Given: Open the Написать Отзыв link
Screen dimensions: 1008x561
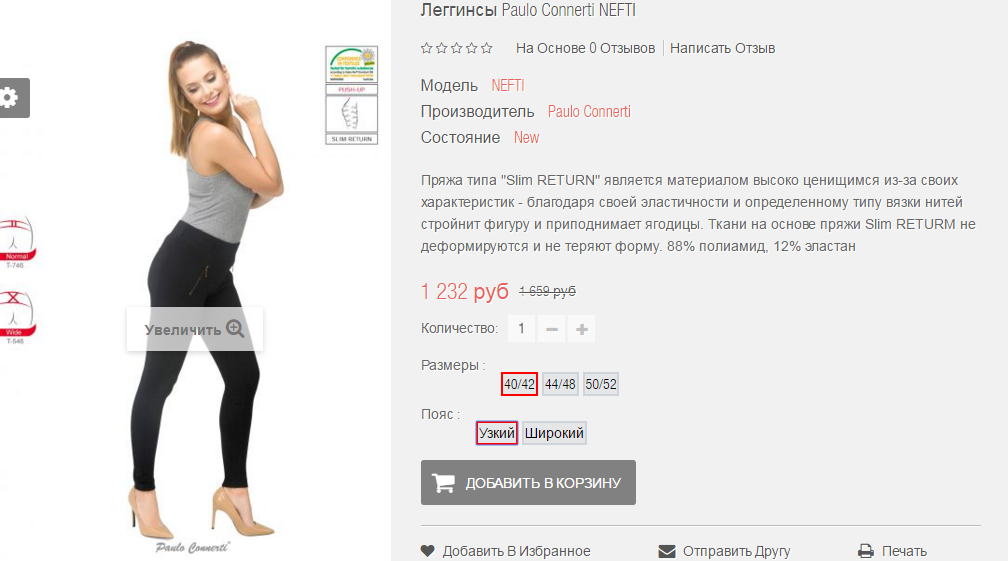Looking at the screenshot, I should coord(723,48).
